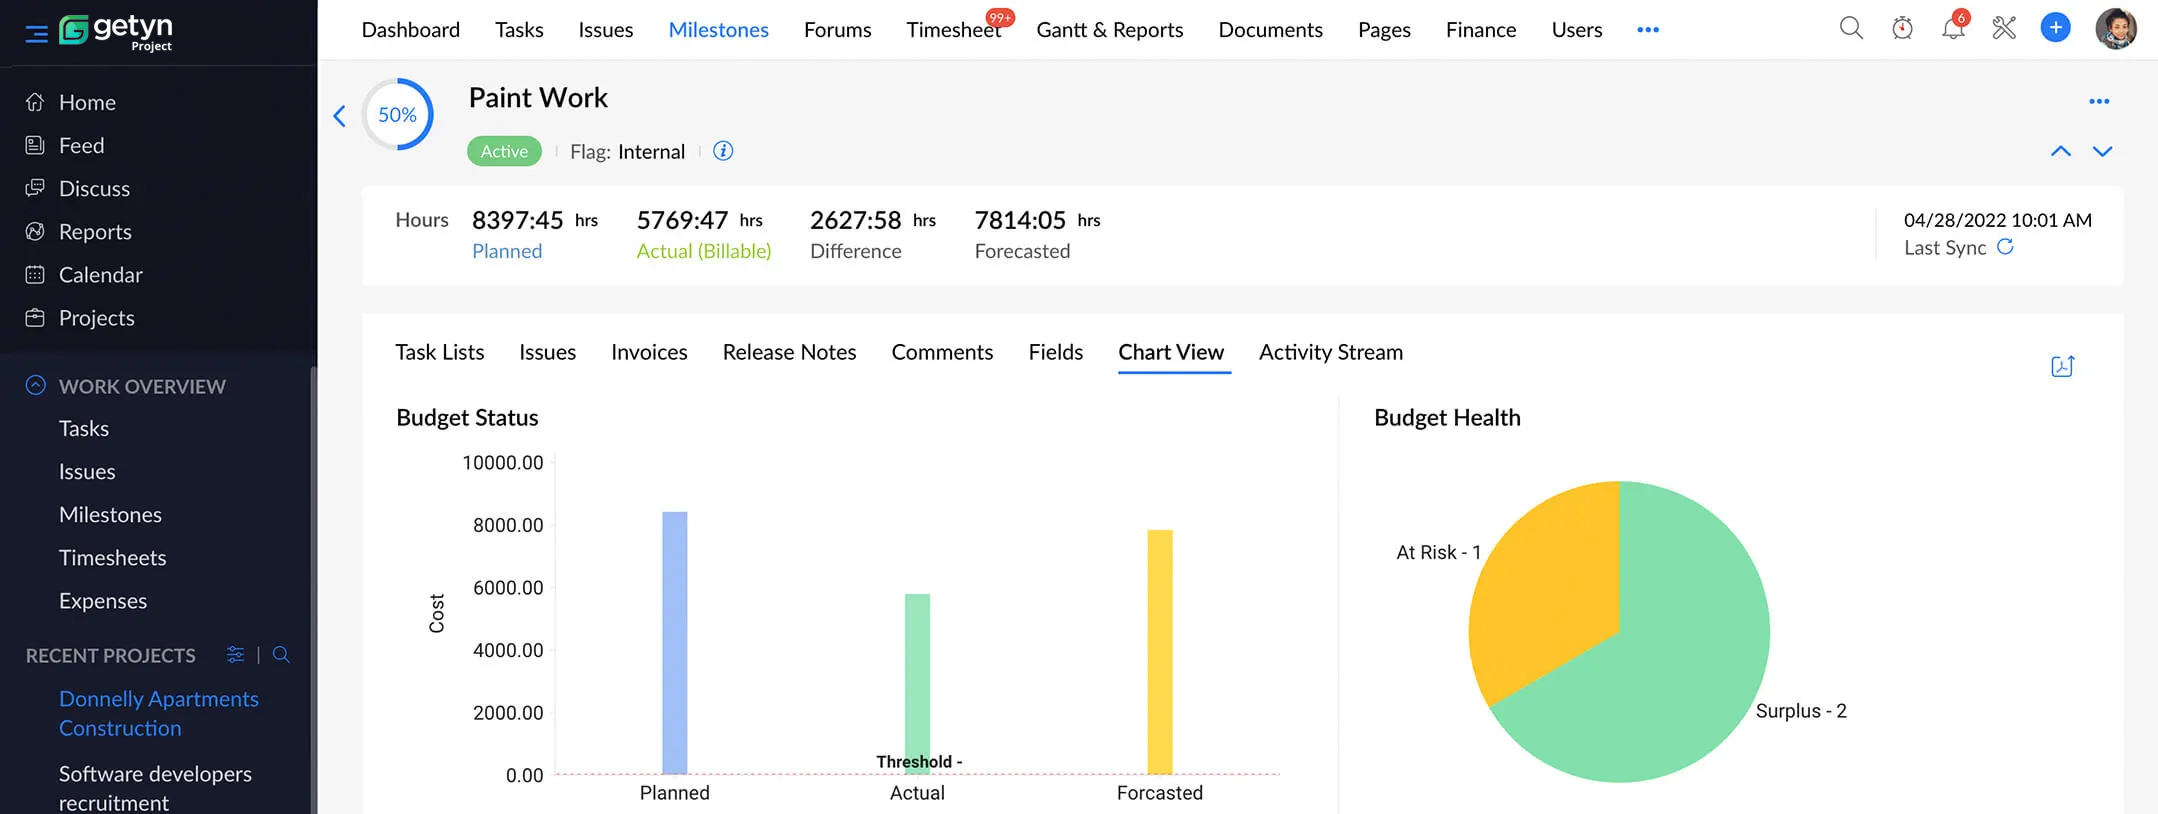Open notifications bell icon
The image size is (2158, 814).
pos(1953,28)
